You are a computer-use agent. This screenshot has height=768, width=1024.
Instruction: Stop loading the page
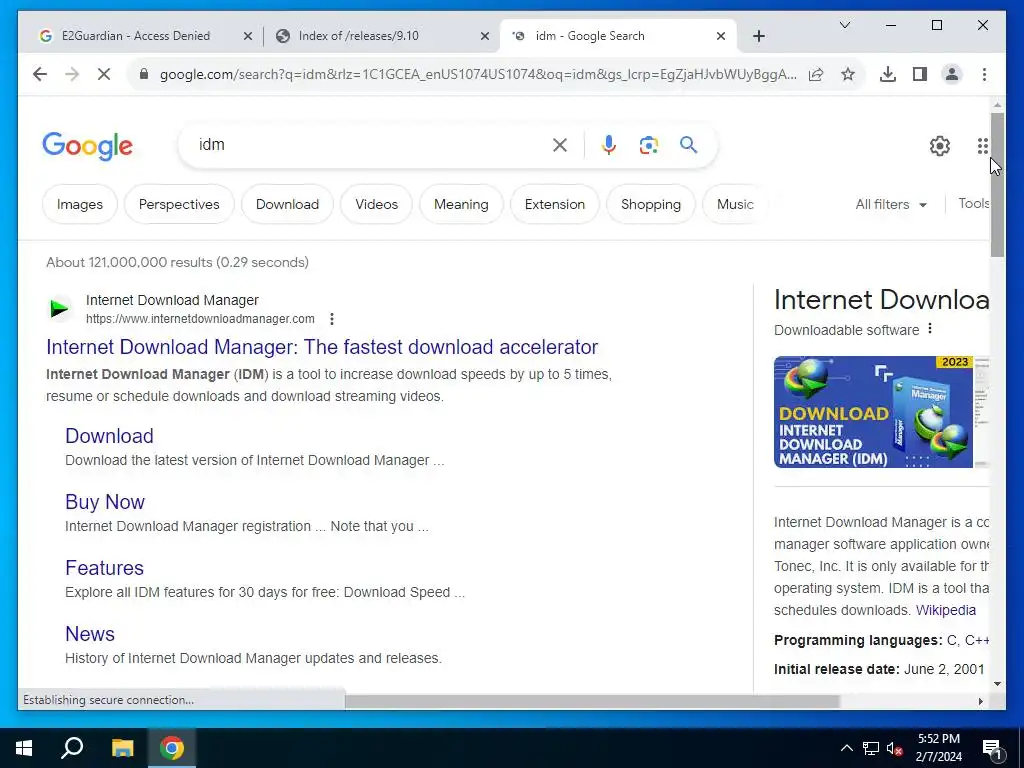(x=104, y=74)
